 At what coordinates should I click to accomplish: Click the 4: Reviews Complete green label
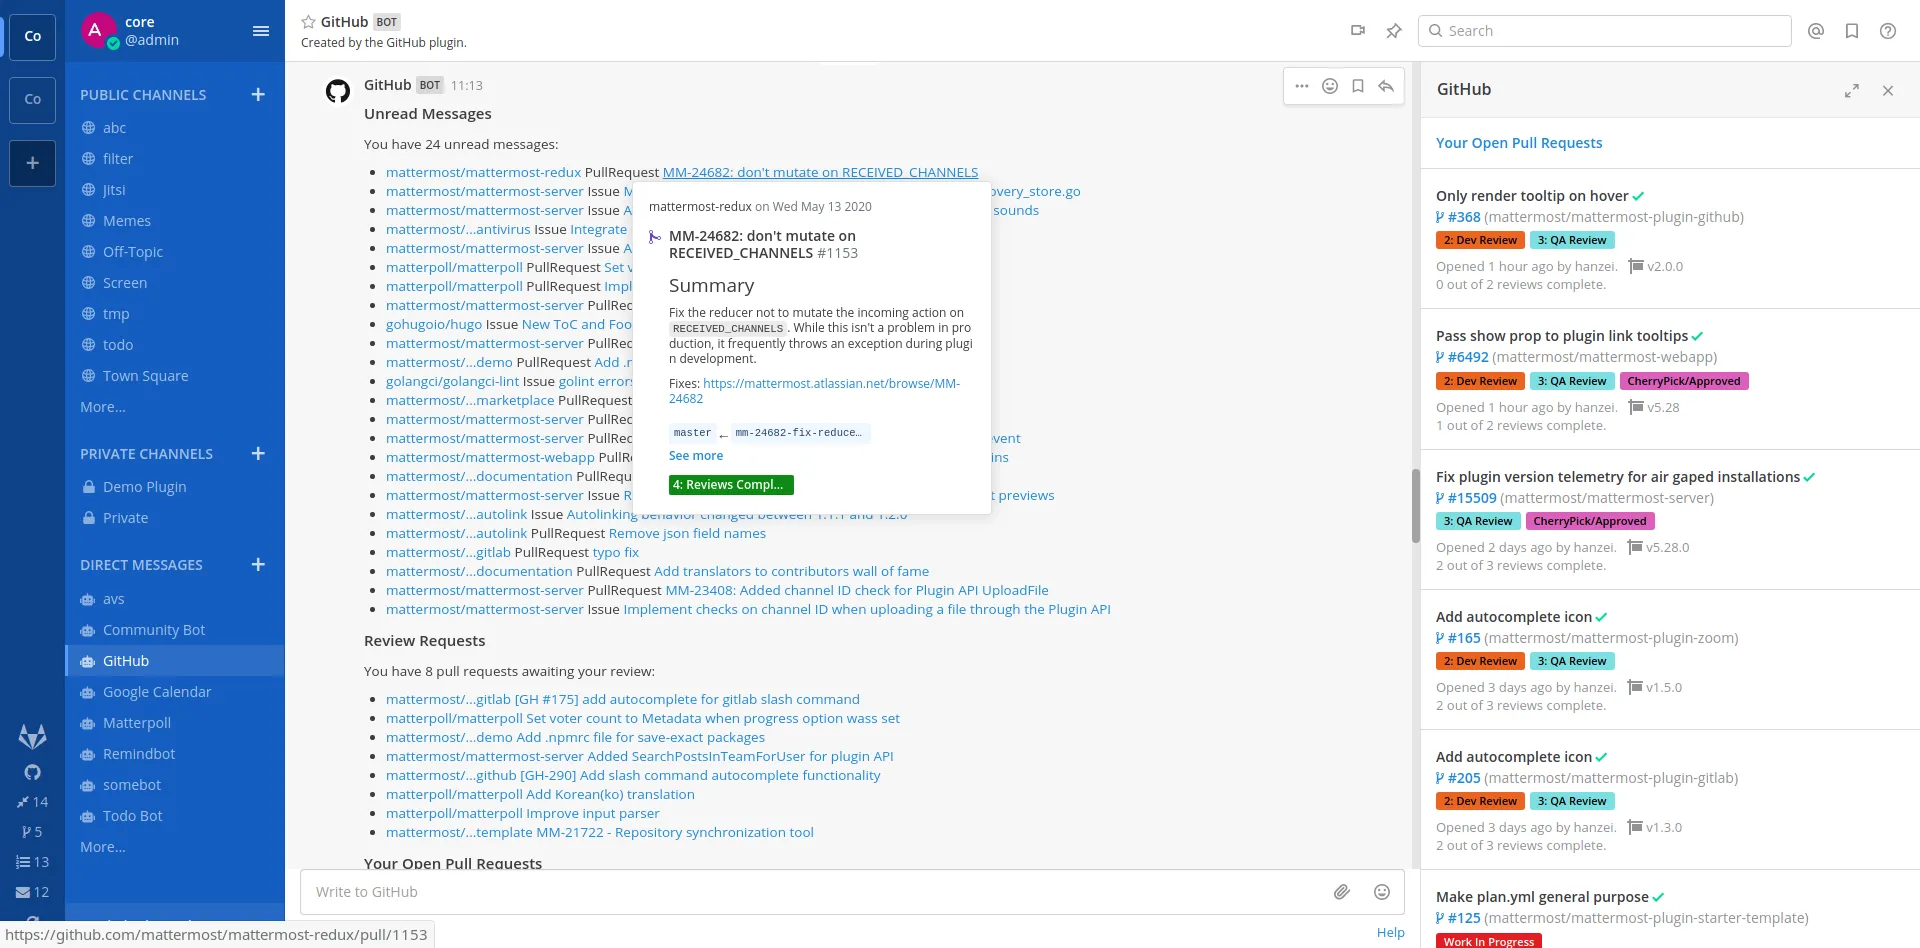click(x=731, y=485)
